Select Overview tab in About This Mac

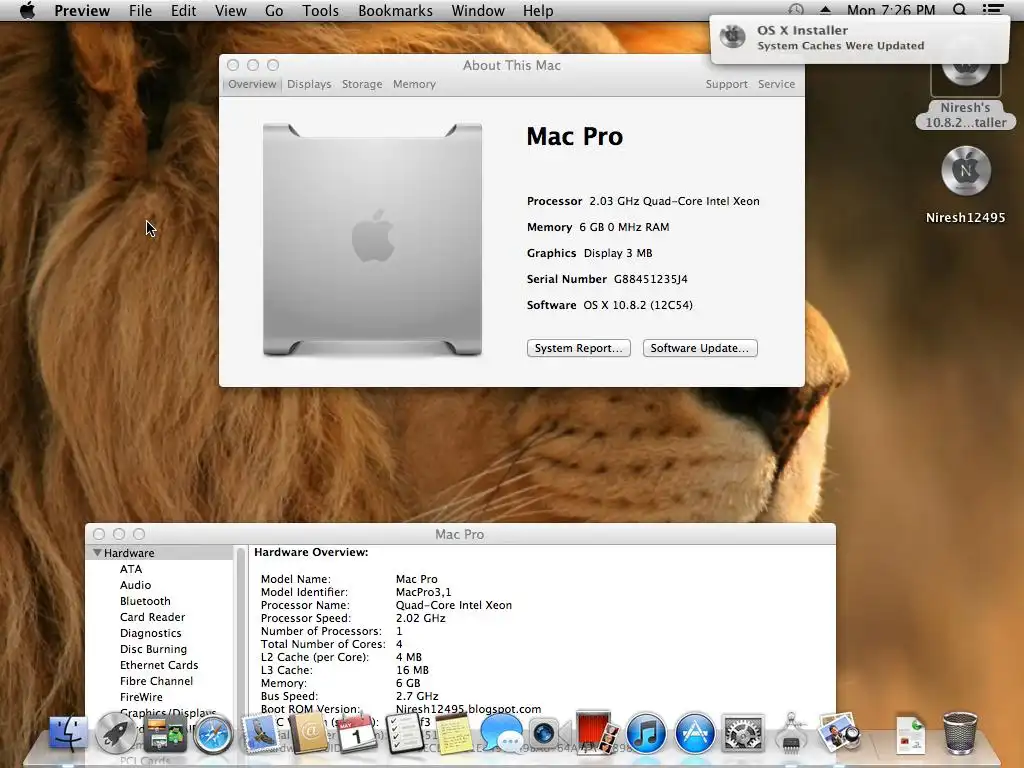pyautogui.click(x=252, y=84)
